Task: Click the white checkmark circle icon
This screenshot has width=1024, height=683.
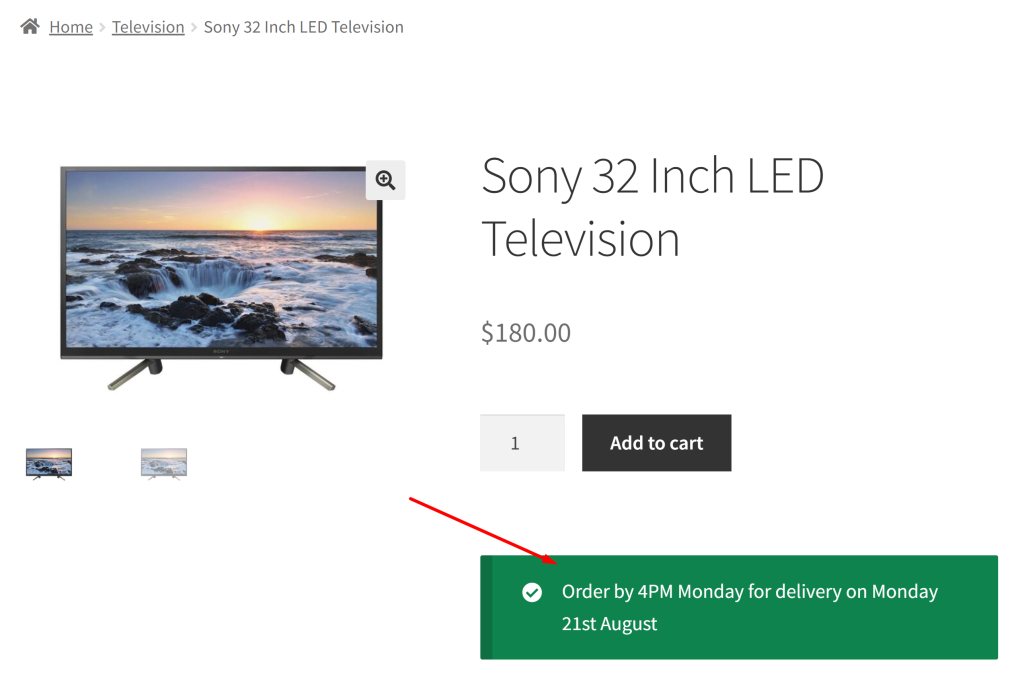Action: [x=532, y=592]
